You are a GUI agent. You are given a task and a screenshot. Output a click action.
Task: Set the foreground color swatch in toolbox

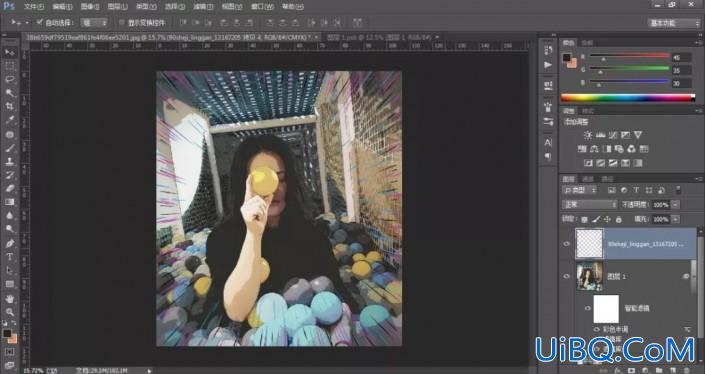click(x=7, y=333)
